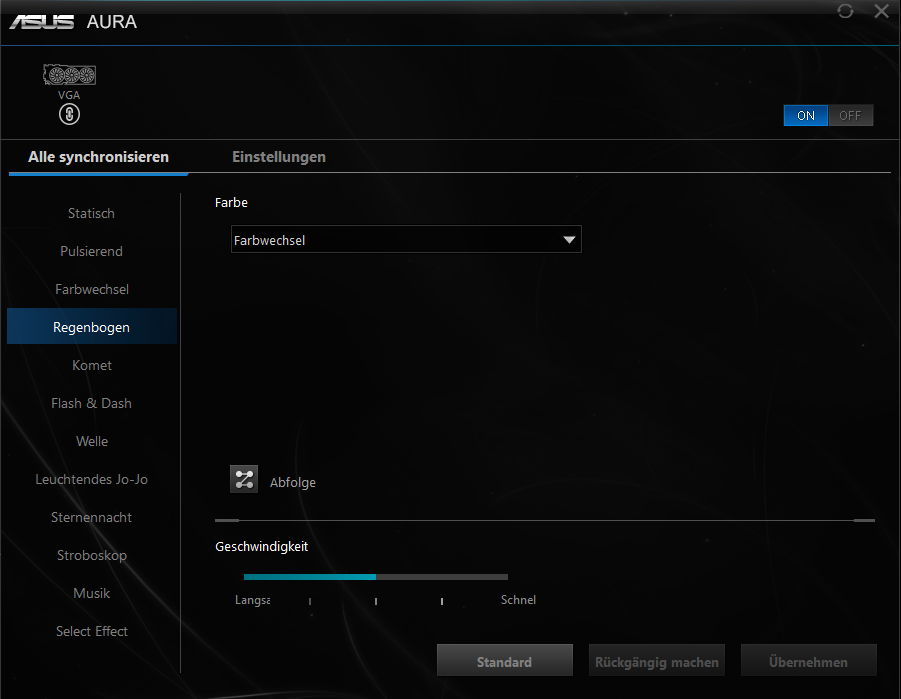The height and width of the screenshot is (699, 901).
Task: Select the Komet lighting effect
Action: point(91,365)
